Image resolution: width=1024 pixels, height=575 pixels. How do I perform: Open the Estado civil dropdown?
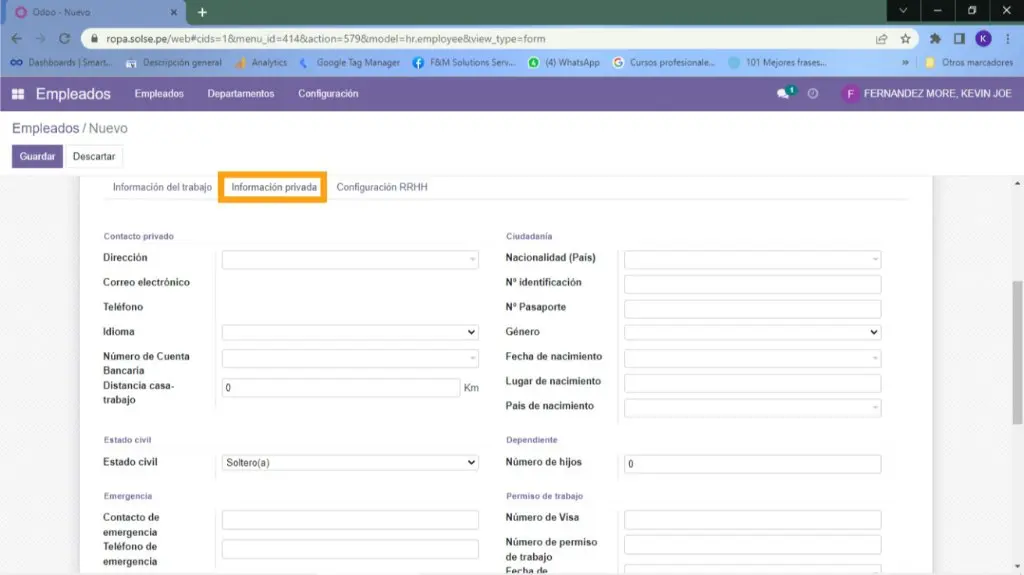[350, 463]
